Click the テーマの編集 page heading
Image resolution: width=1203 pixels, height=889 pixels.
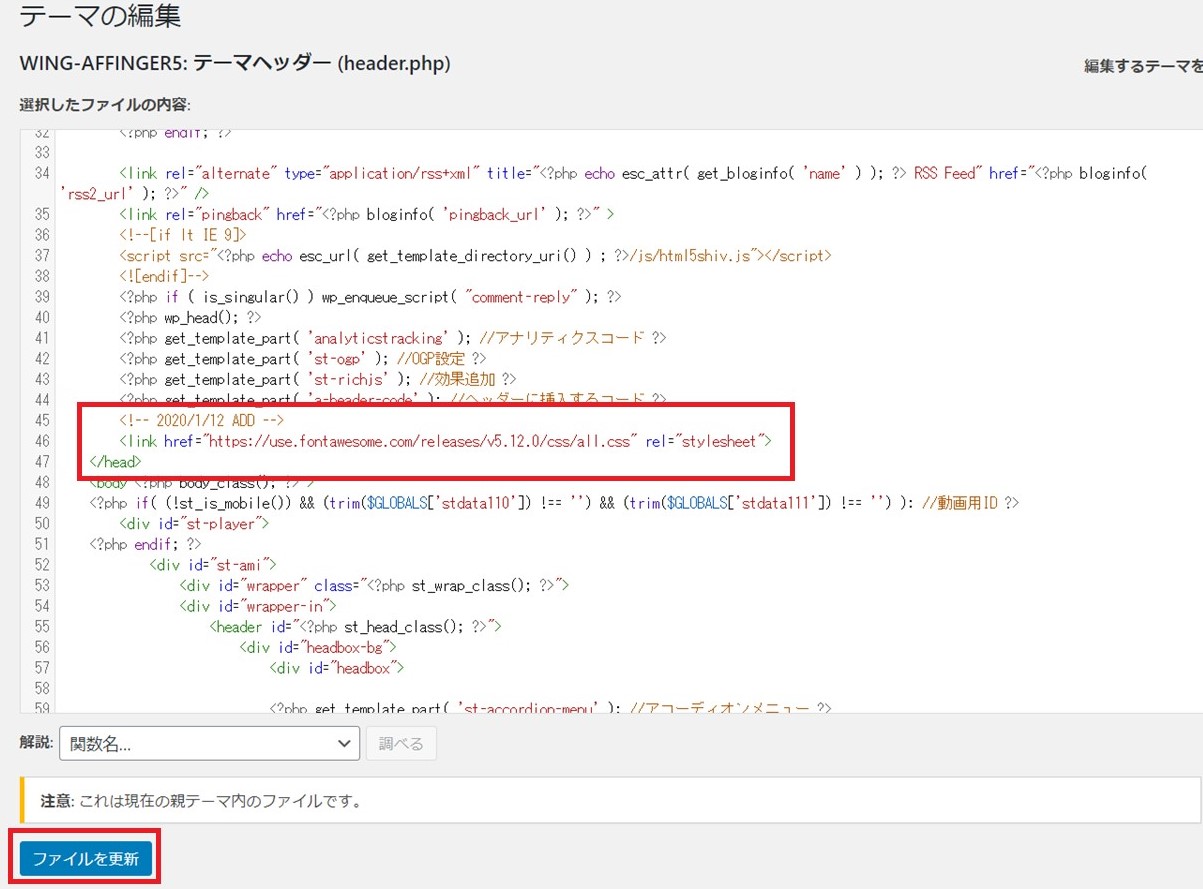(x=100, y=16)
